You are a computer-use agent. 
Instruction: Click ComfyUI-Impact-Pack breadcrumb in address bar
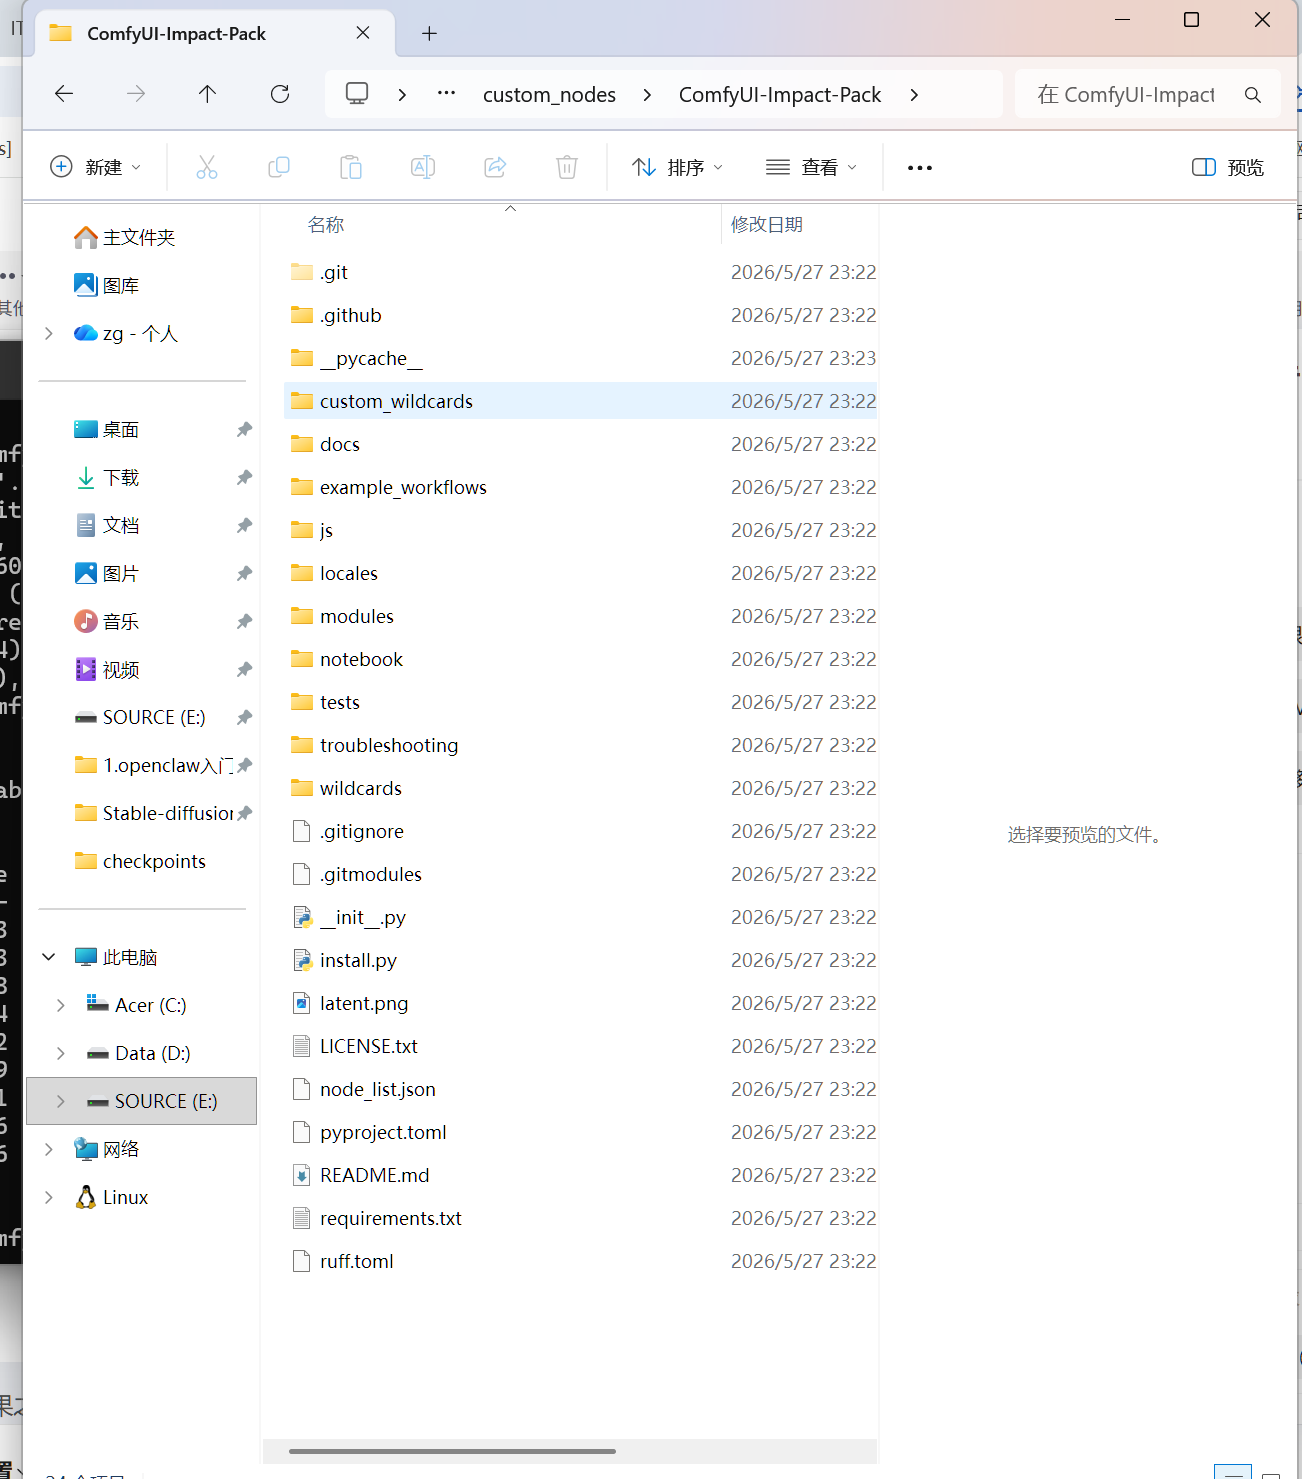tap(780, 95)
